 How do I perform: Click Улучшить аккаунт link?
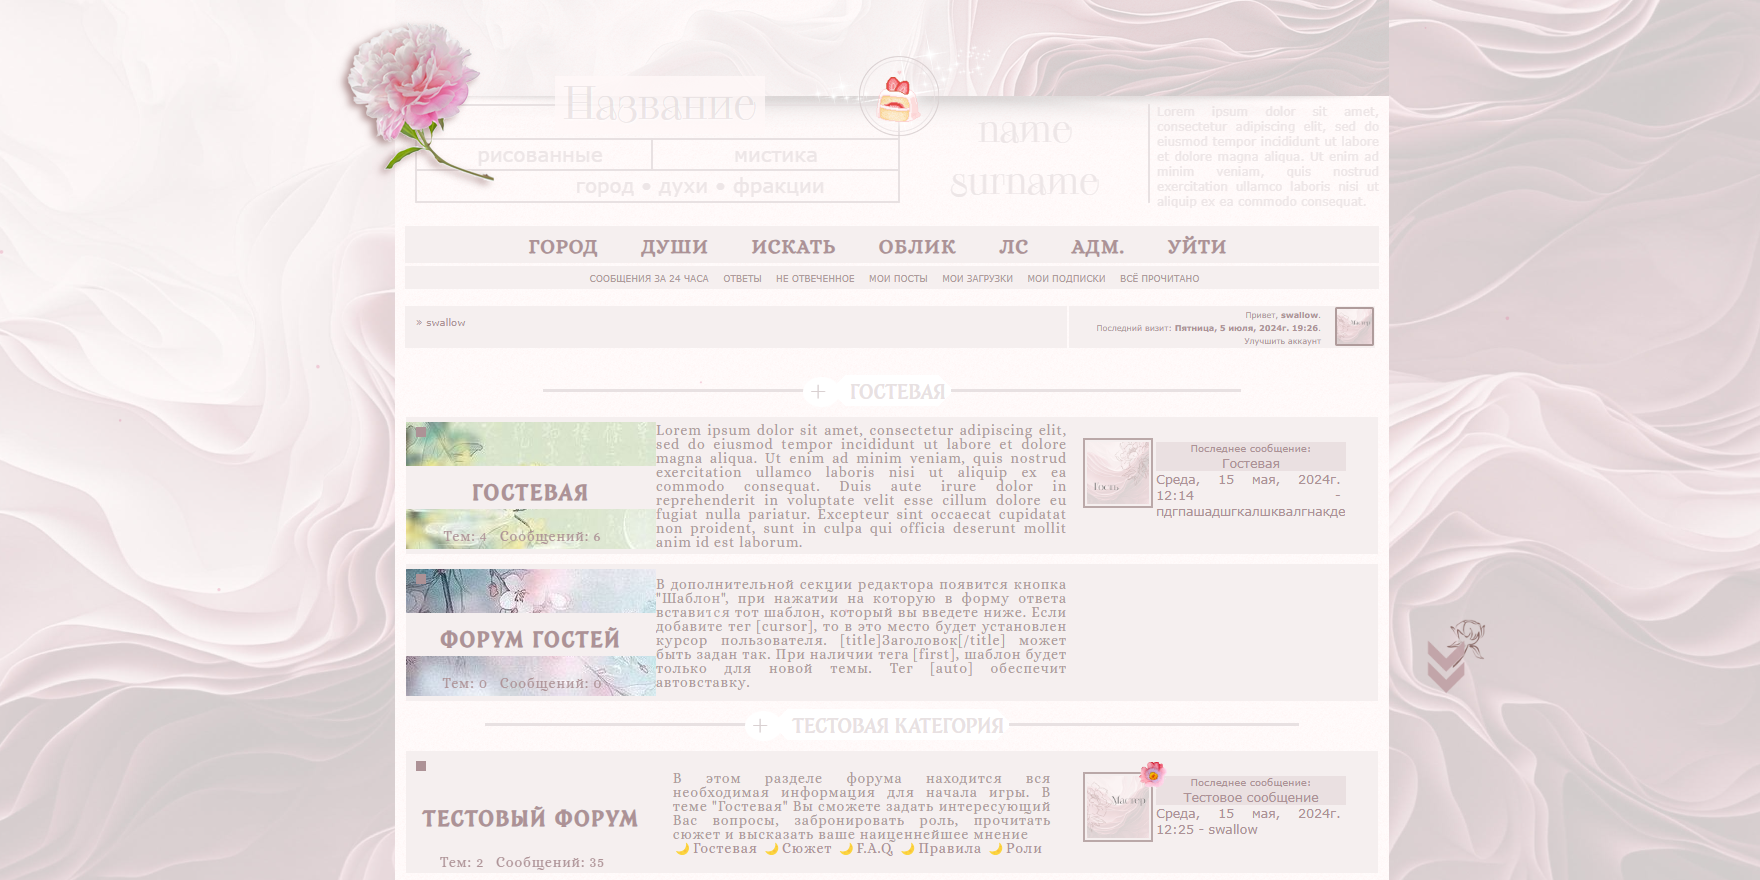[x=1282, y=341]
